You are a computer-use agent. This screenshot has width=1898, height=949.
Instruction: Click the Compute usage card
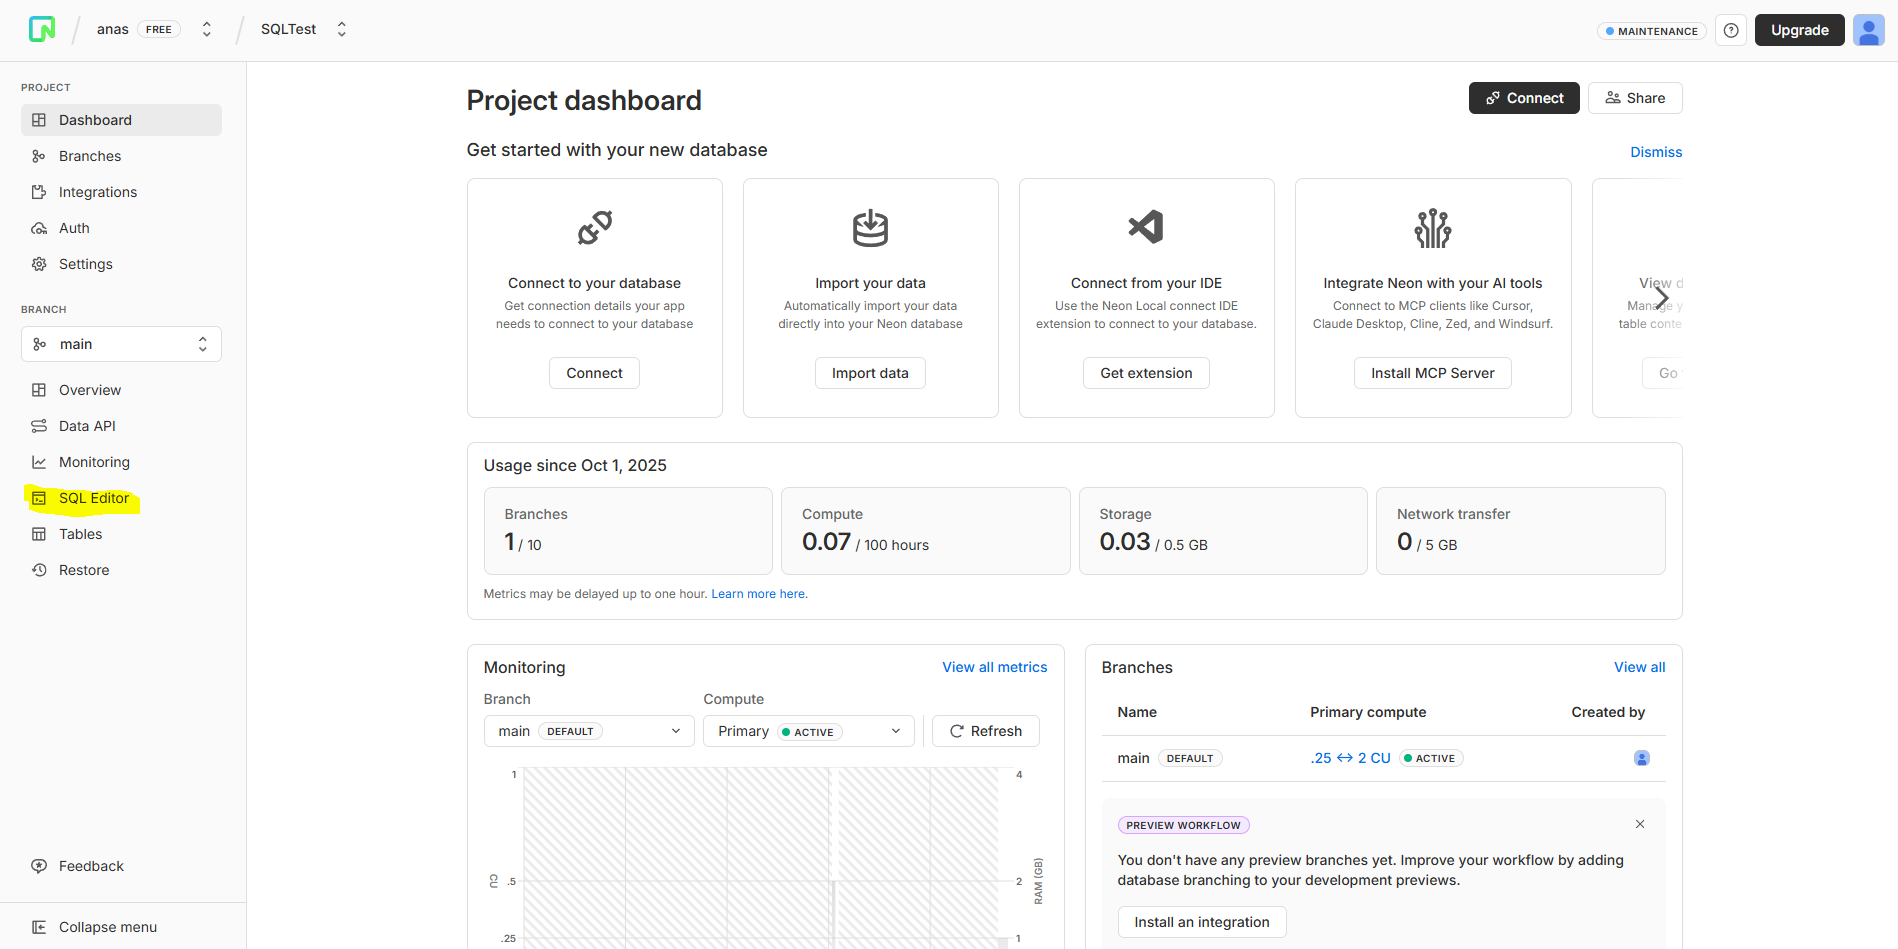tap(925, 531)
